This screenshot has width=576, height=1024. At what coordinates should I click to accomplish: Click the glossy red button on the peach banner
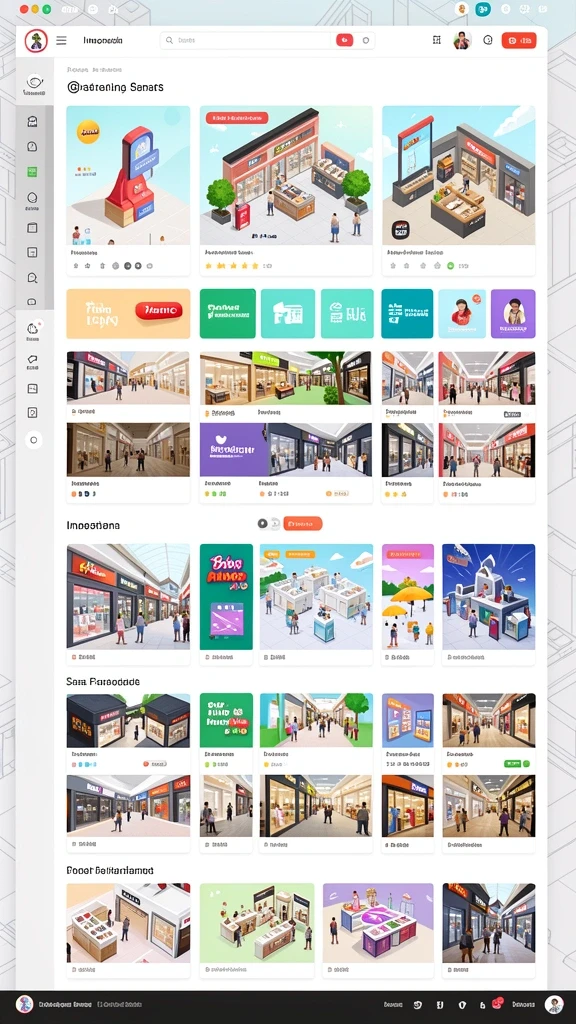pos(159,311)
